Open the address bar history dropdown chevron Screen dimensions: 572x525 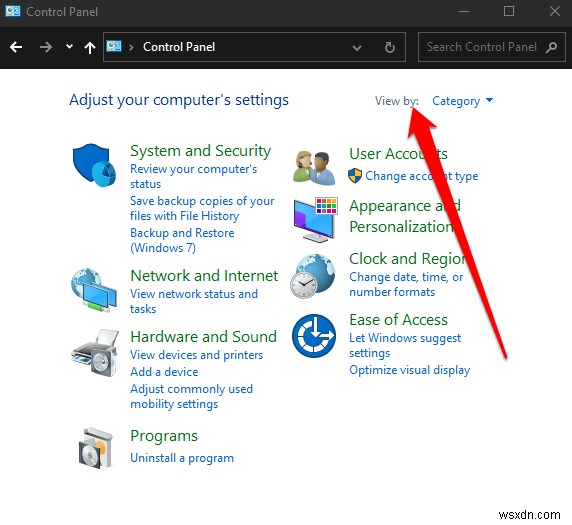[x=357, y=48]
